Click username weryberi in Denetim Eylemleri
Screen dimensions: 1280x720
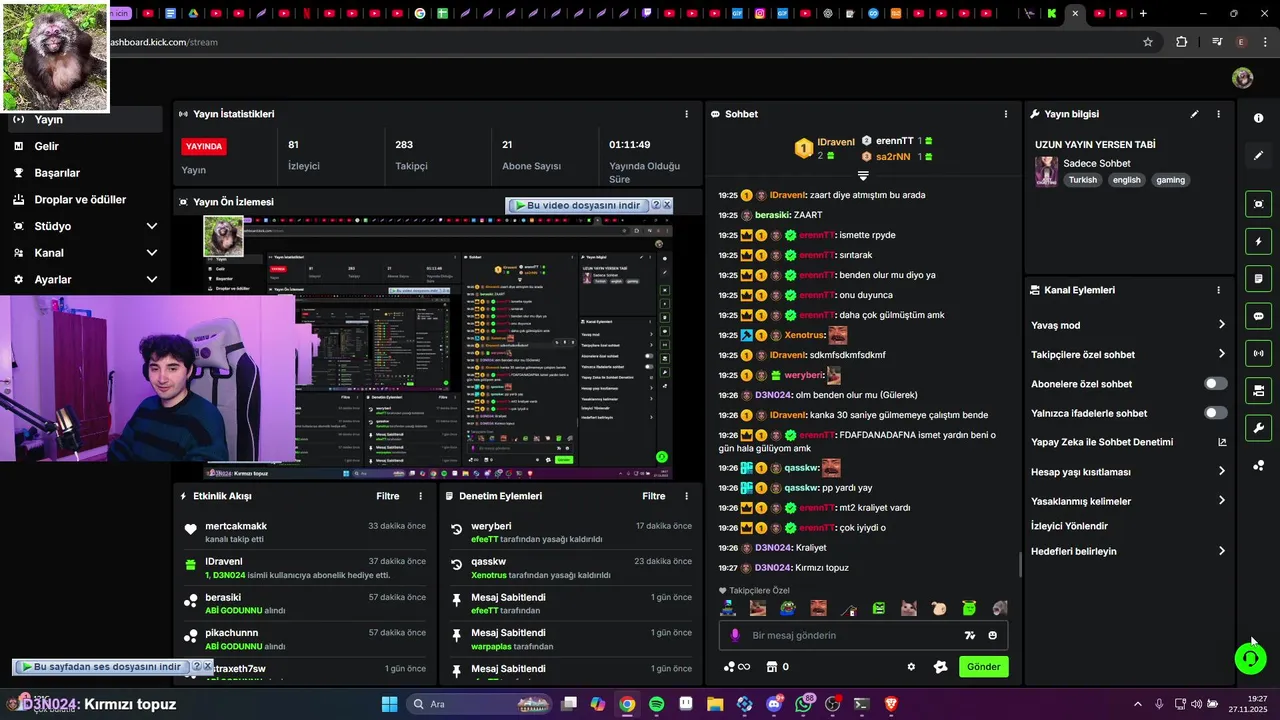(x=491, y=526)
